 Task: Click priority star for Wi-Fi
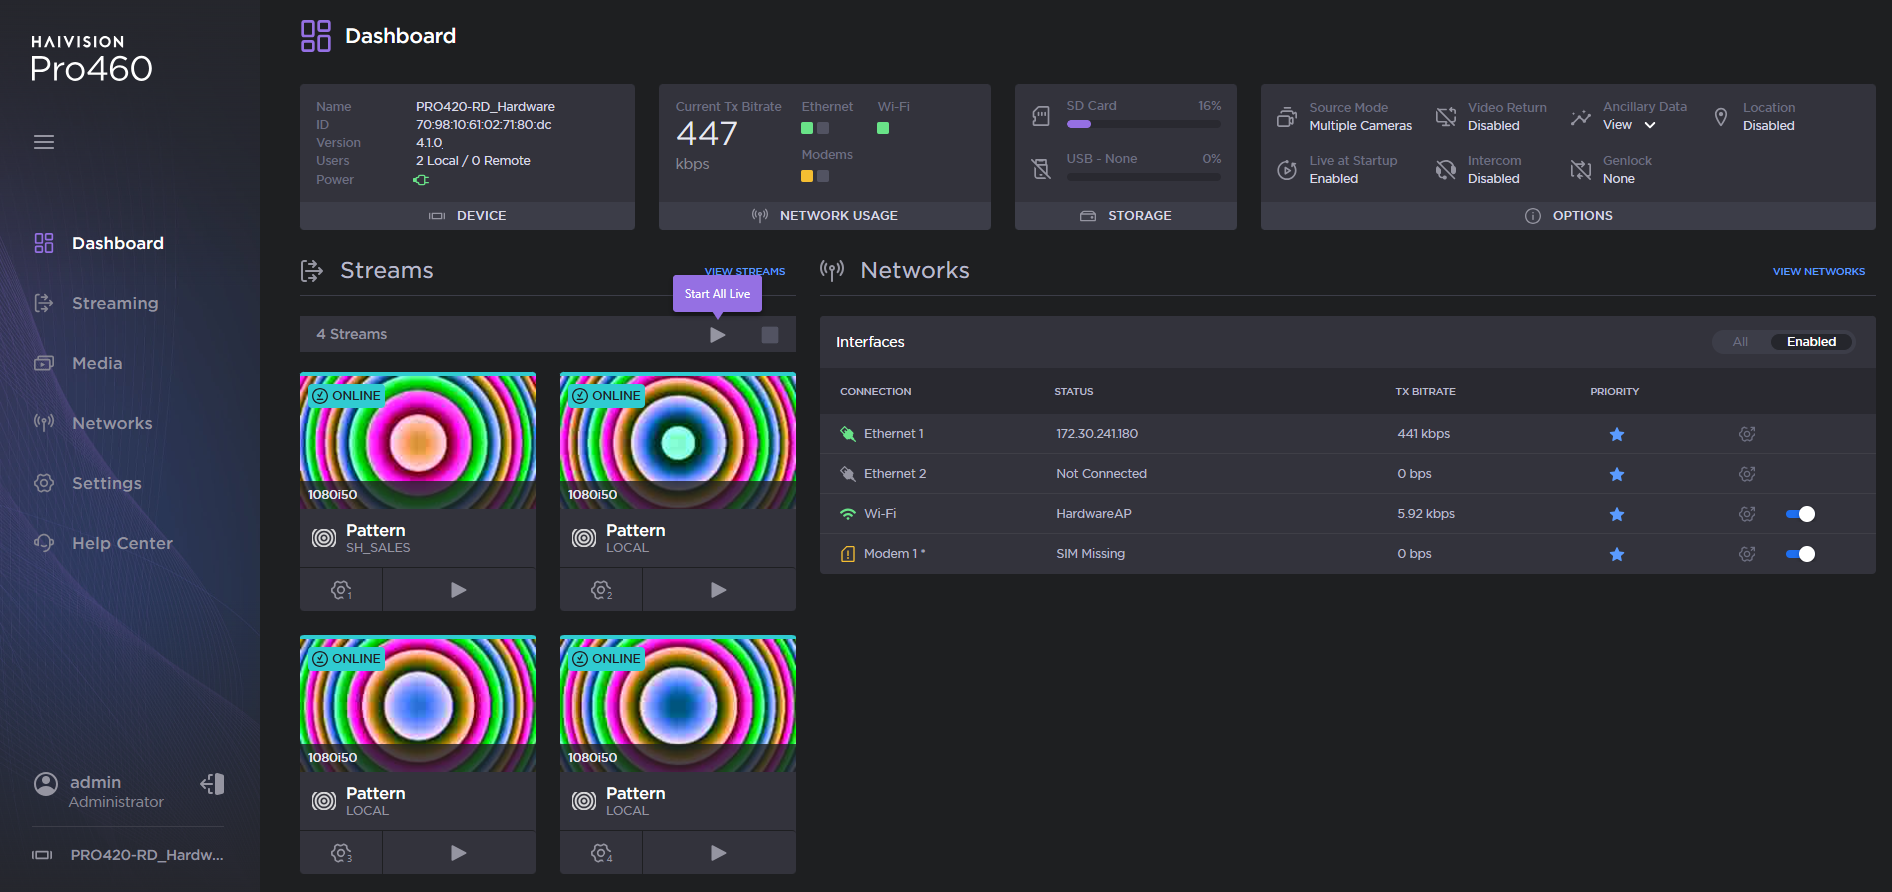pyautogui.click(x=1616, y=514)
